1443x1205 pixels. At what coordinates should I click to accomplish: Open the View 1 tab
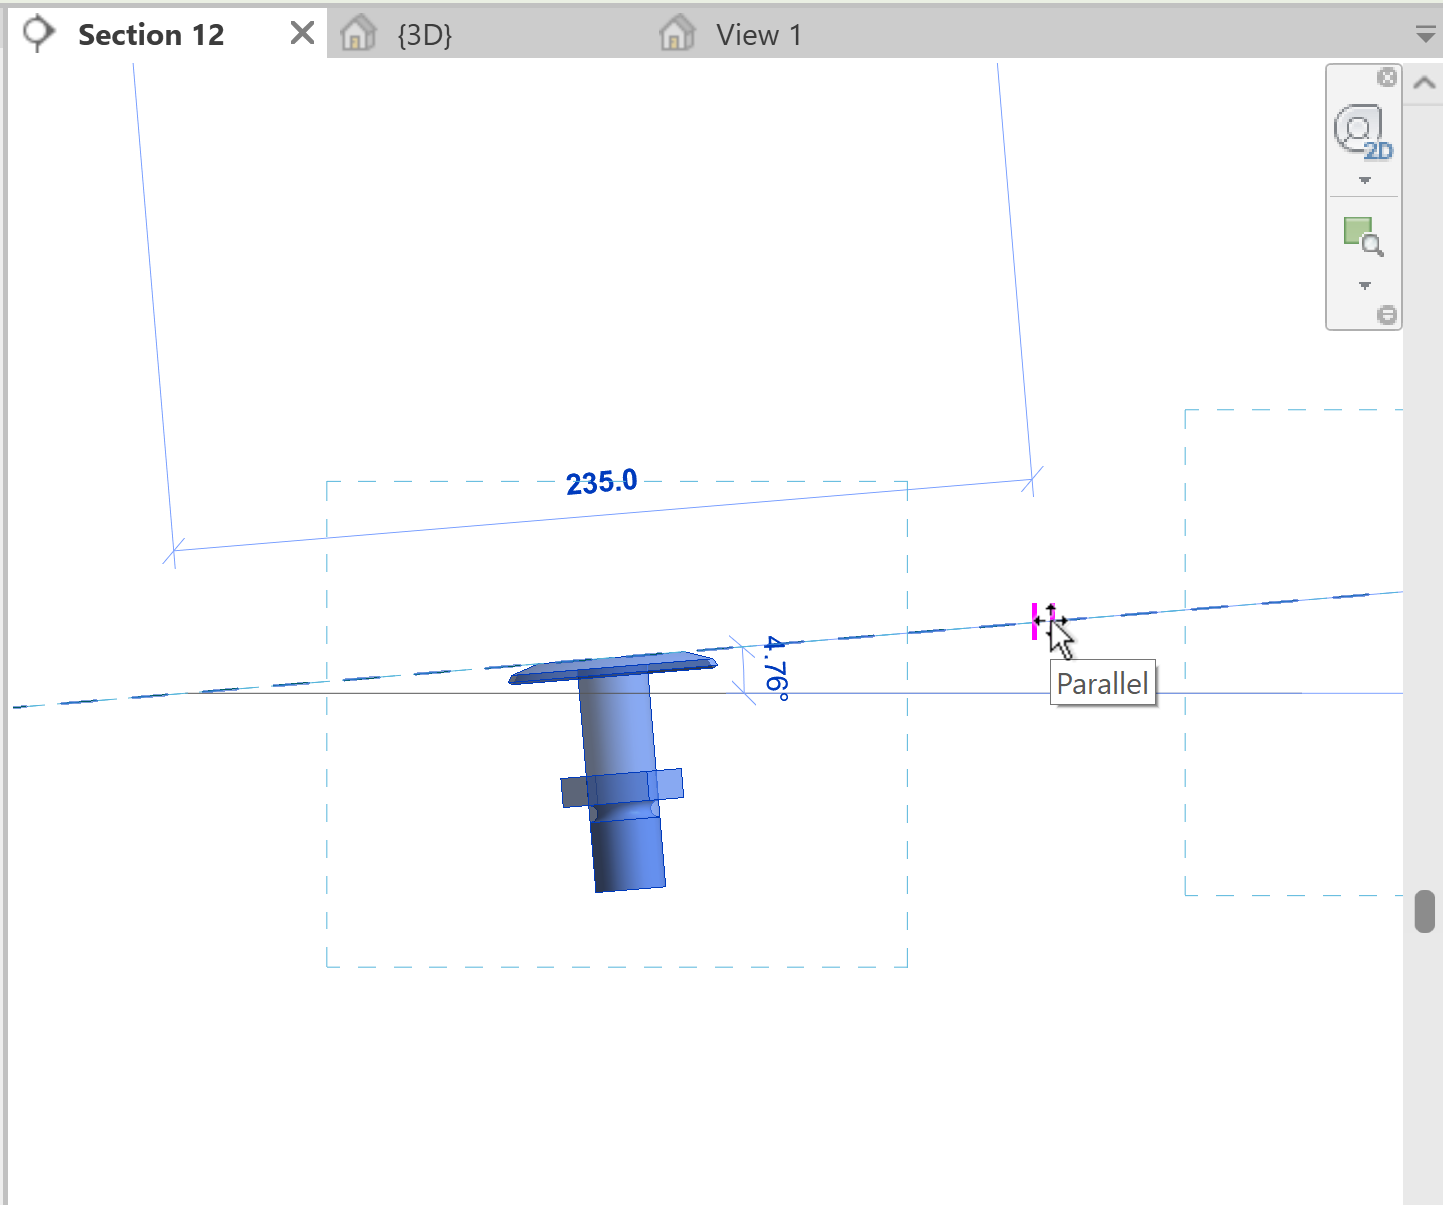point(759,35)
